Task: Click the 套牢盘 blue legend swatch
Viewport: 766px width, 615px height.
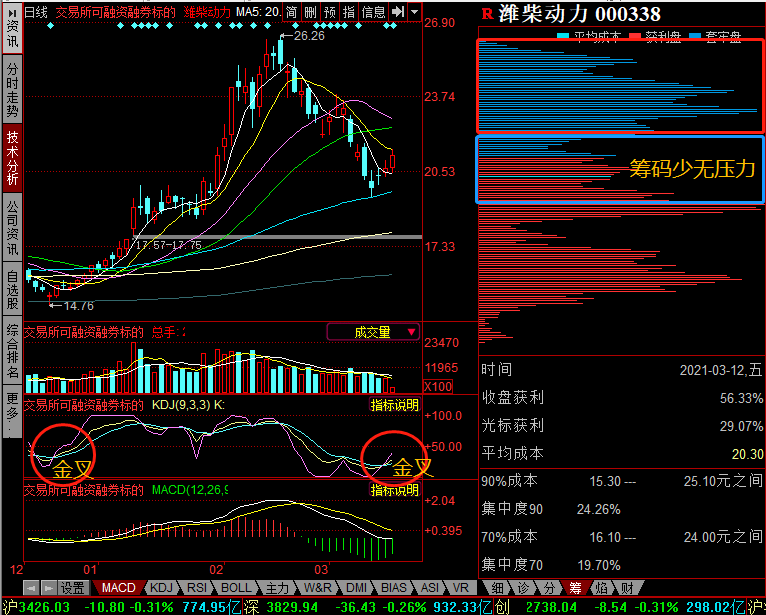Action: click(695, 36)
